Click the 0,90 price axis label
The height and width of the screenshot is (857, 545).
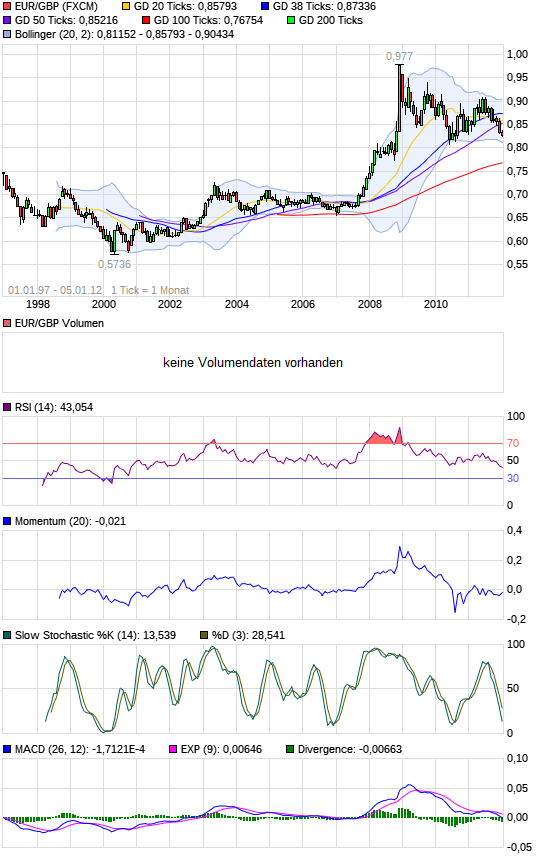tap(517, 101)
